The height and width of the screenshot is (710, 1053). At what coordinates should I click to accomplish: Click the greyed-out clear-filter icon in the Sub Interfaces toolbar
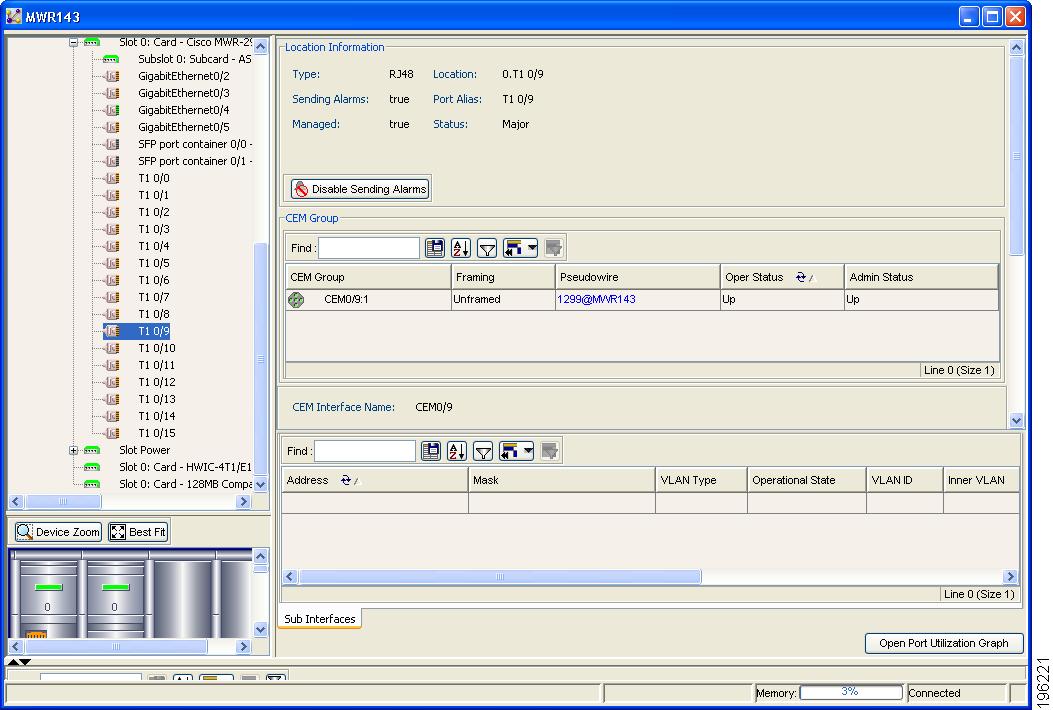tap(549, 451)
